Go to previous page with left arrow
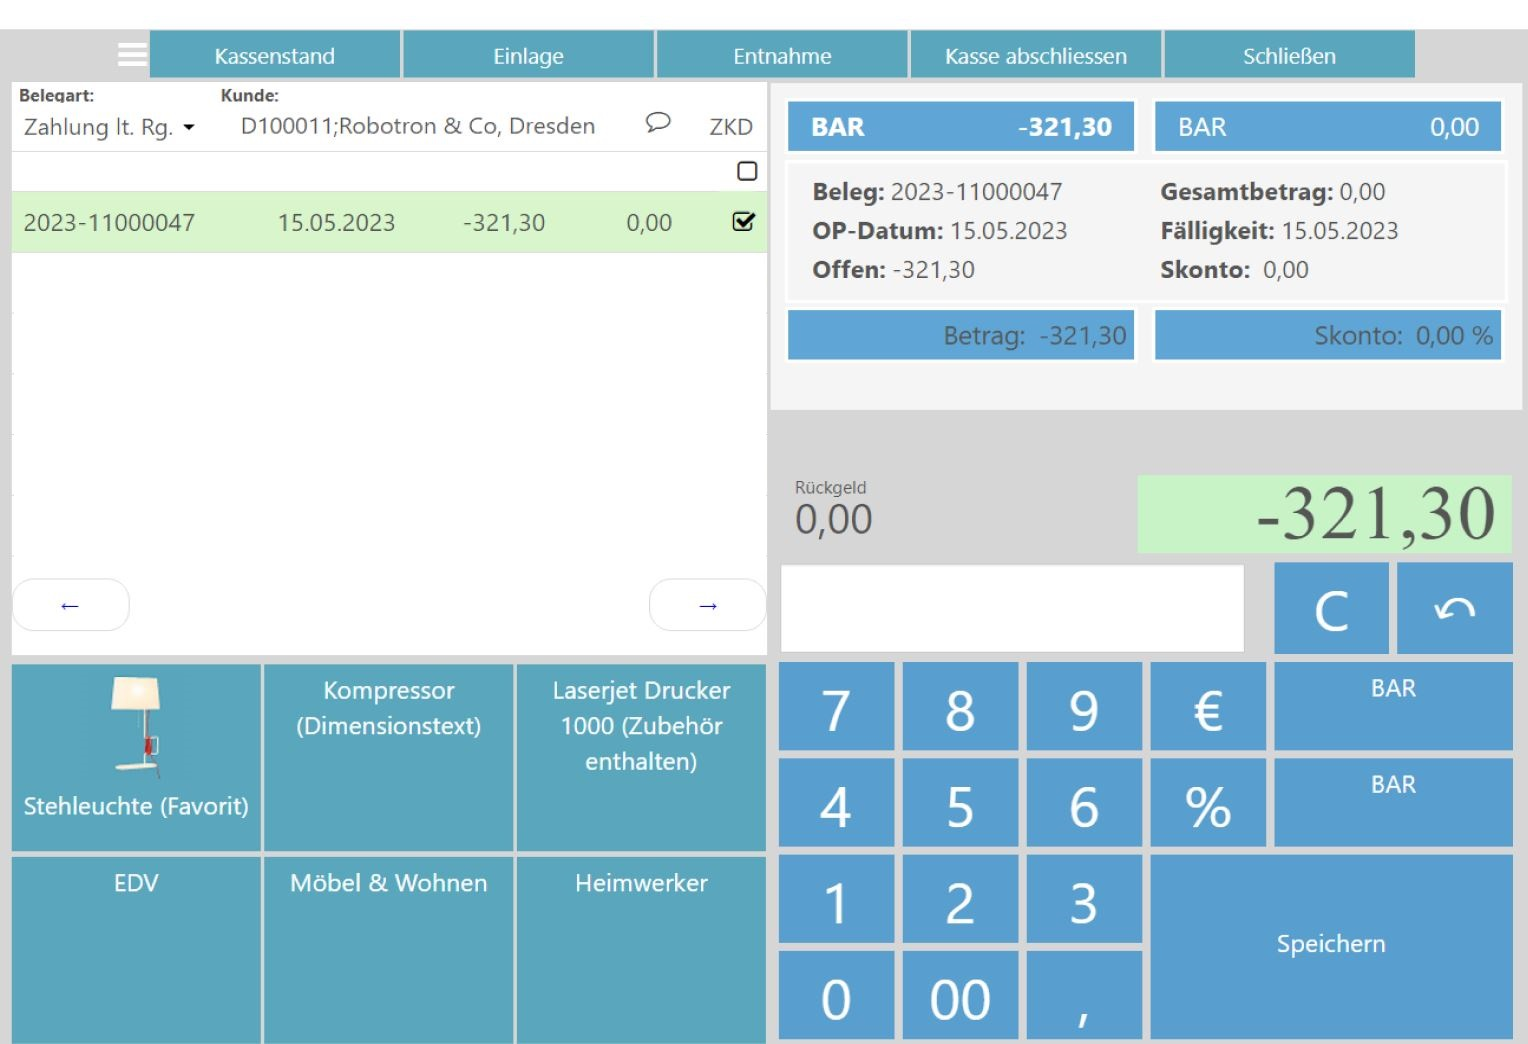 [70, 605]
